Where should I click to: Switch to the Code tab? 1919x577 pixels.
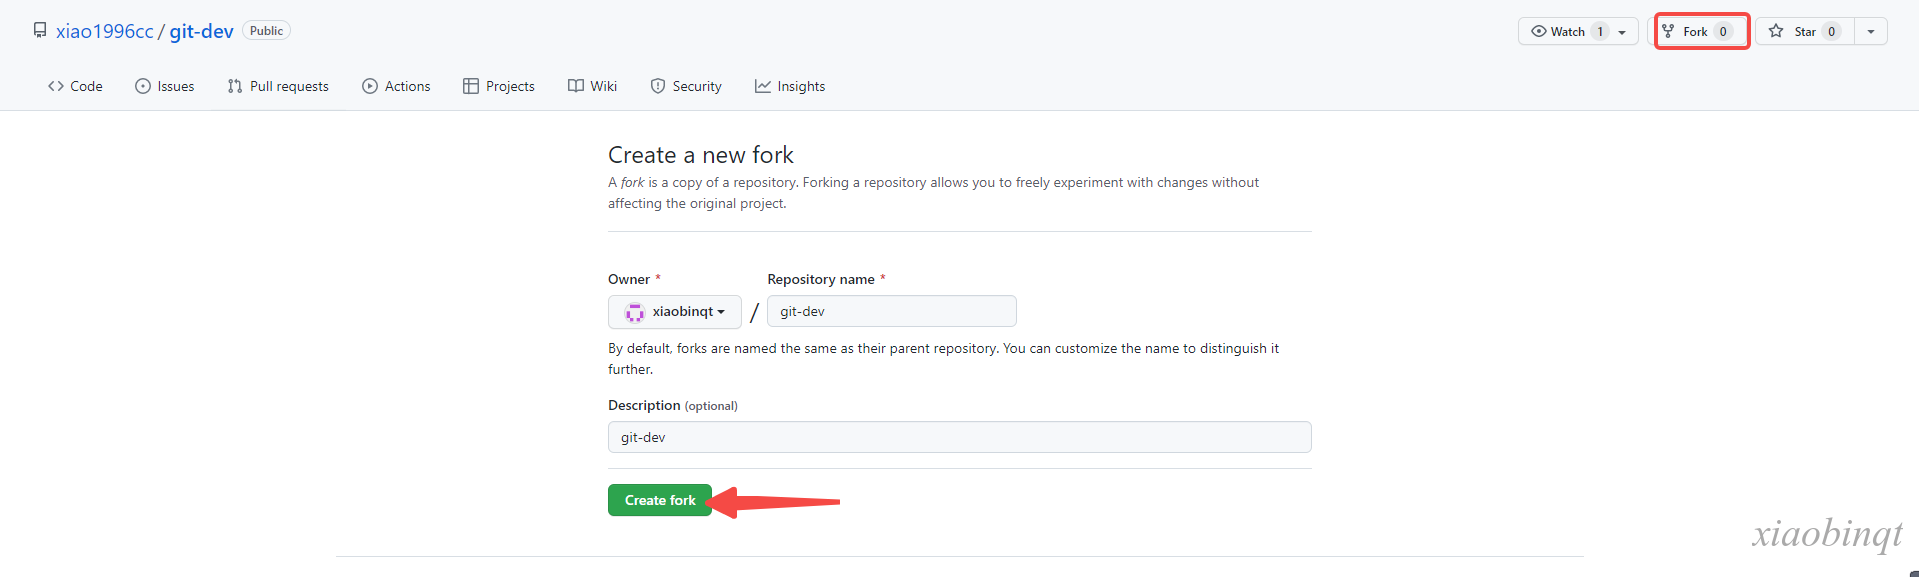[x=75, y=86]
